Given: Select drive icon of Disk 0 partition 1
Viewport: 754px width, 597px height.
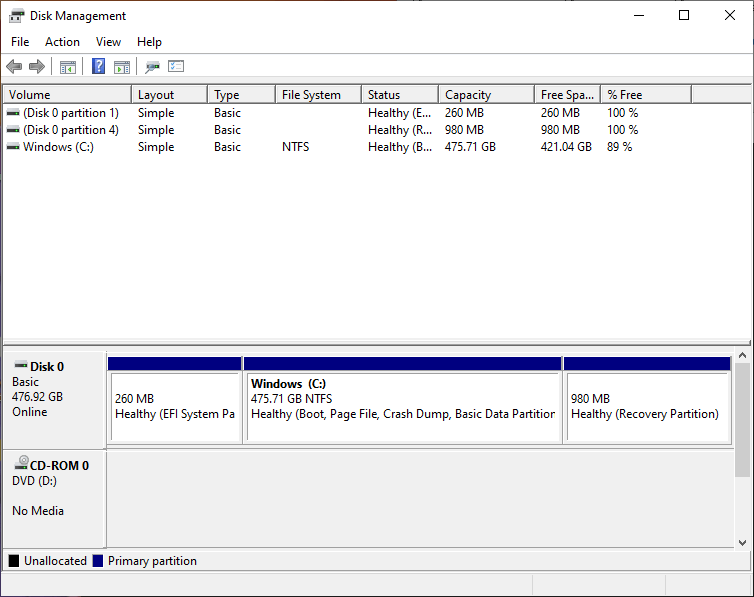Looking at the screenshot, I should pyautogui.click(x=13, y=112).
